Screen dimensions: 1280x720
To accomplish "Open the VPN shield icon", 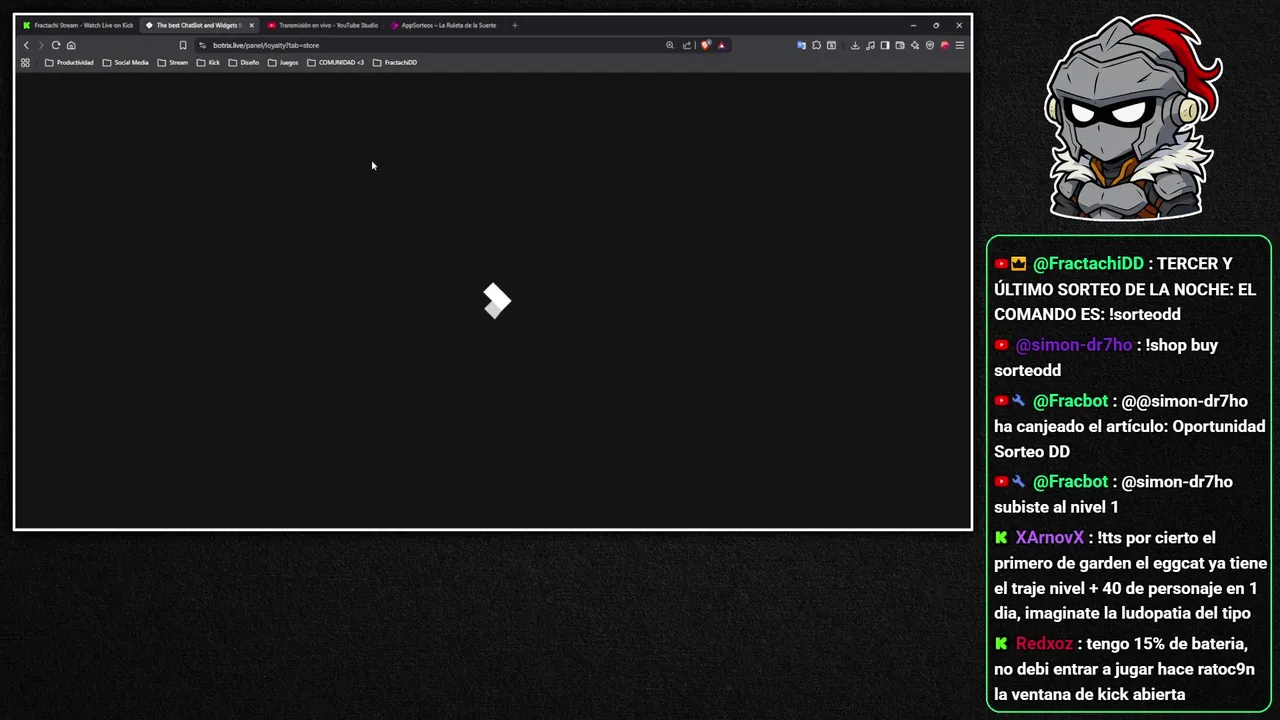I will pos(930,45).
